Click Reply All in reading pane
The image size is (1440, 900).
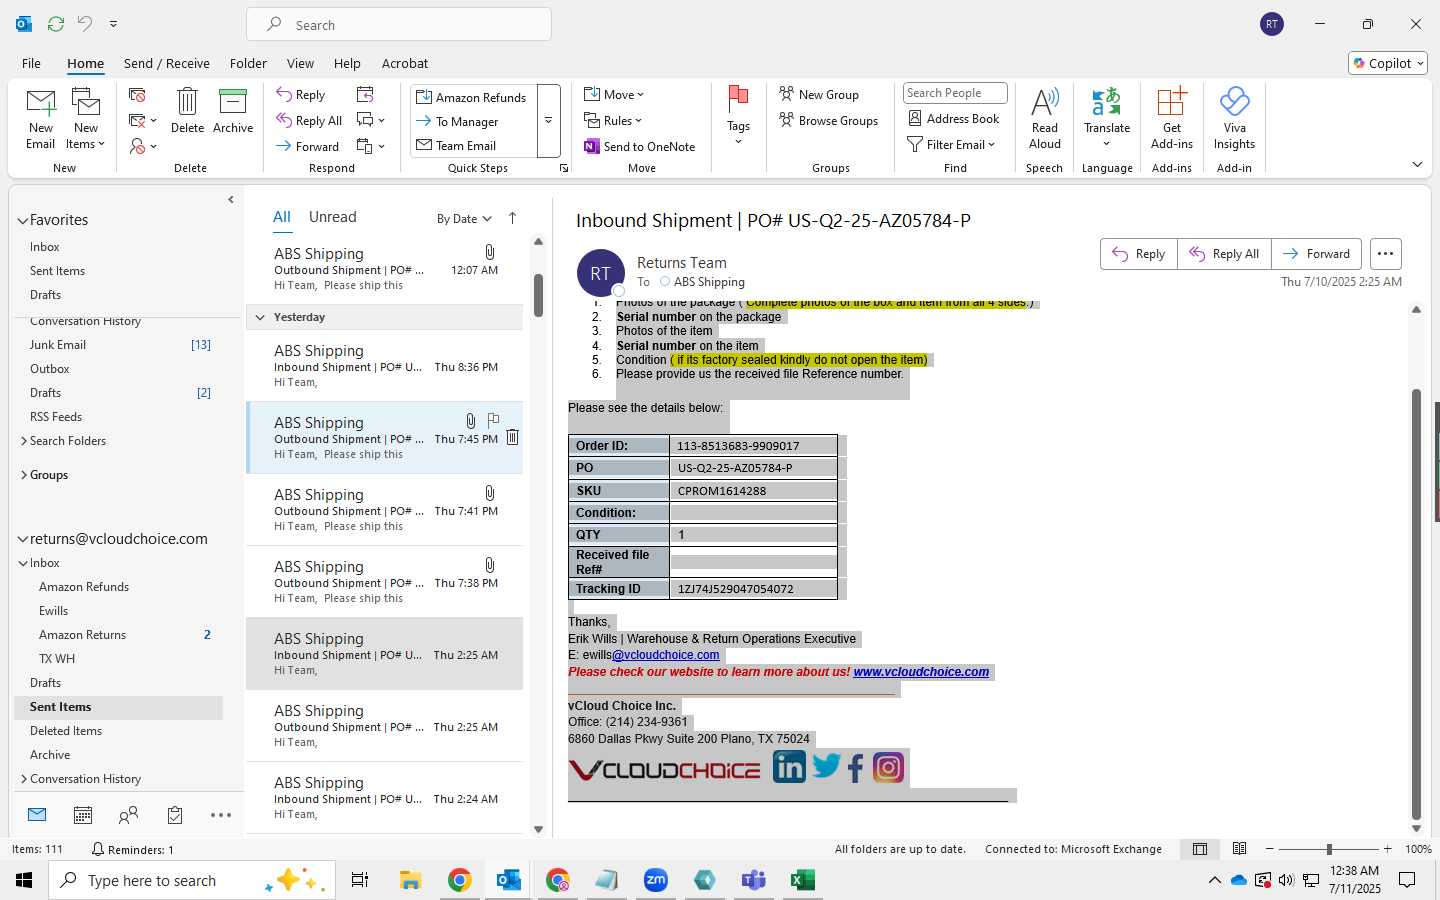(x=1224, y=254)
